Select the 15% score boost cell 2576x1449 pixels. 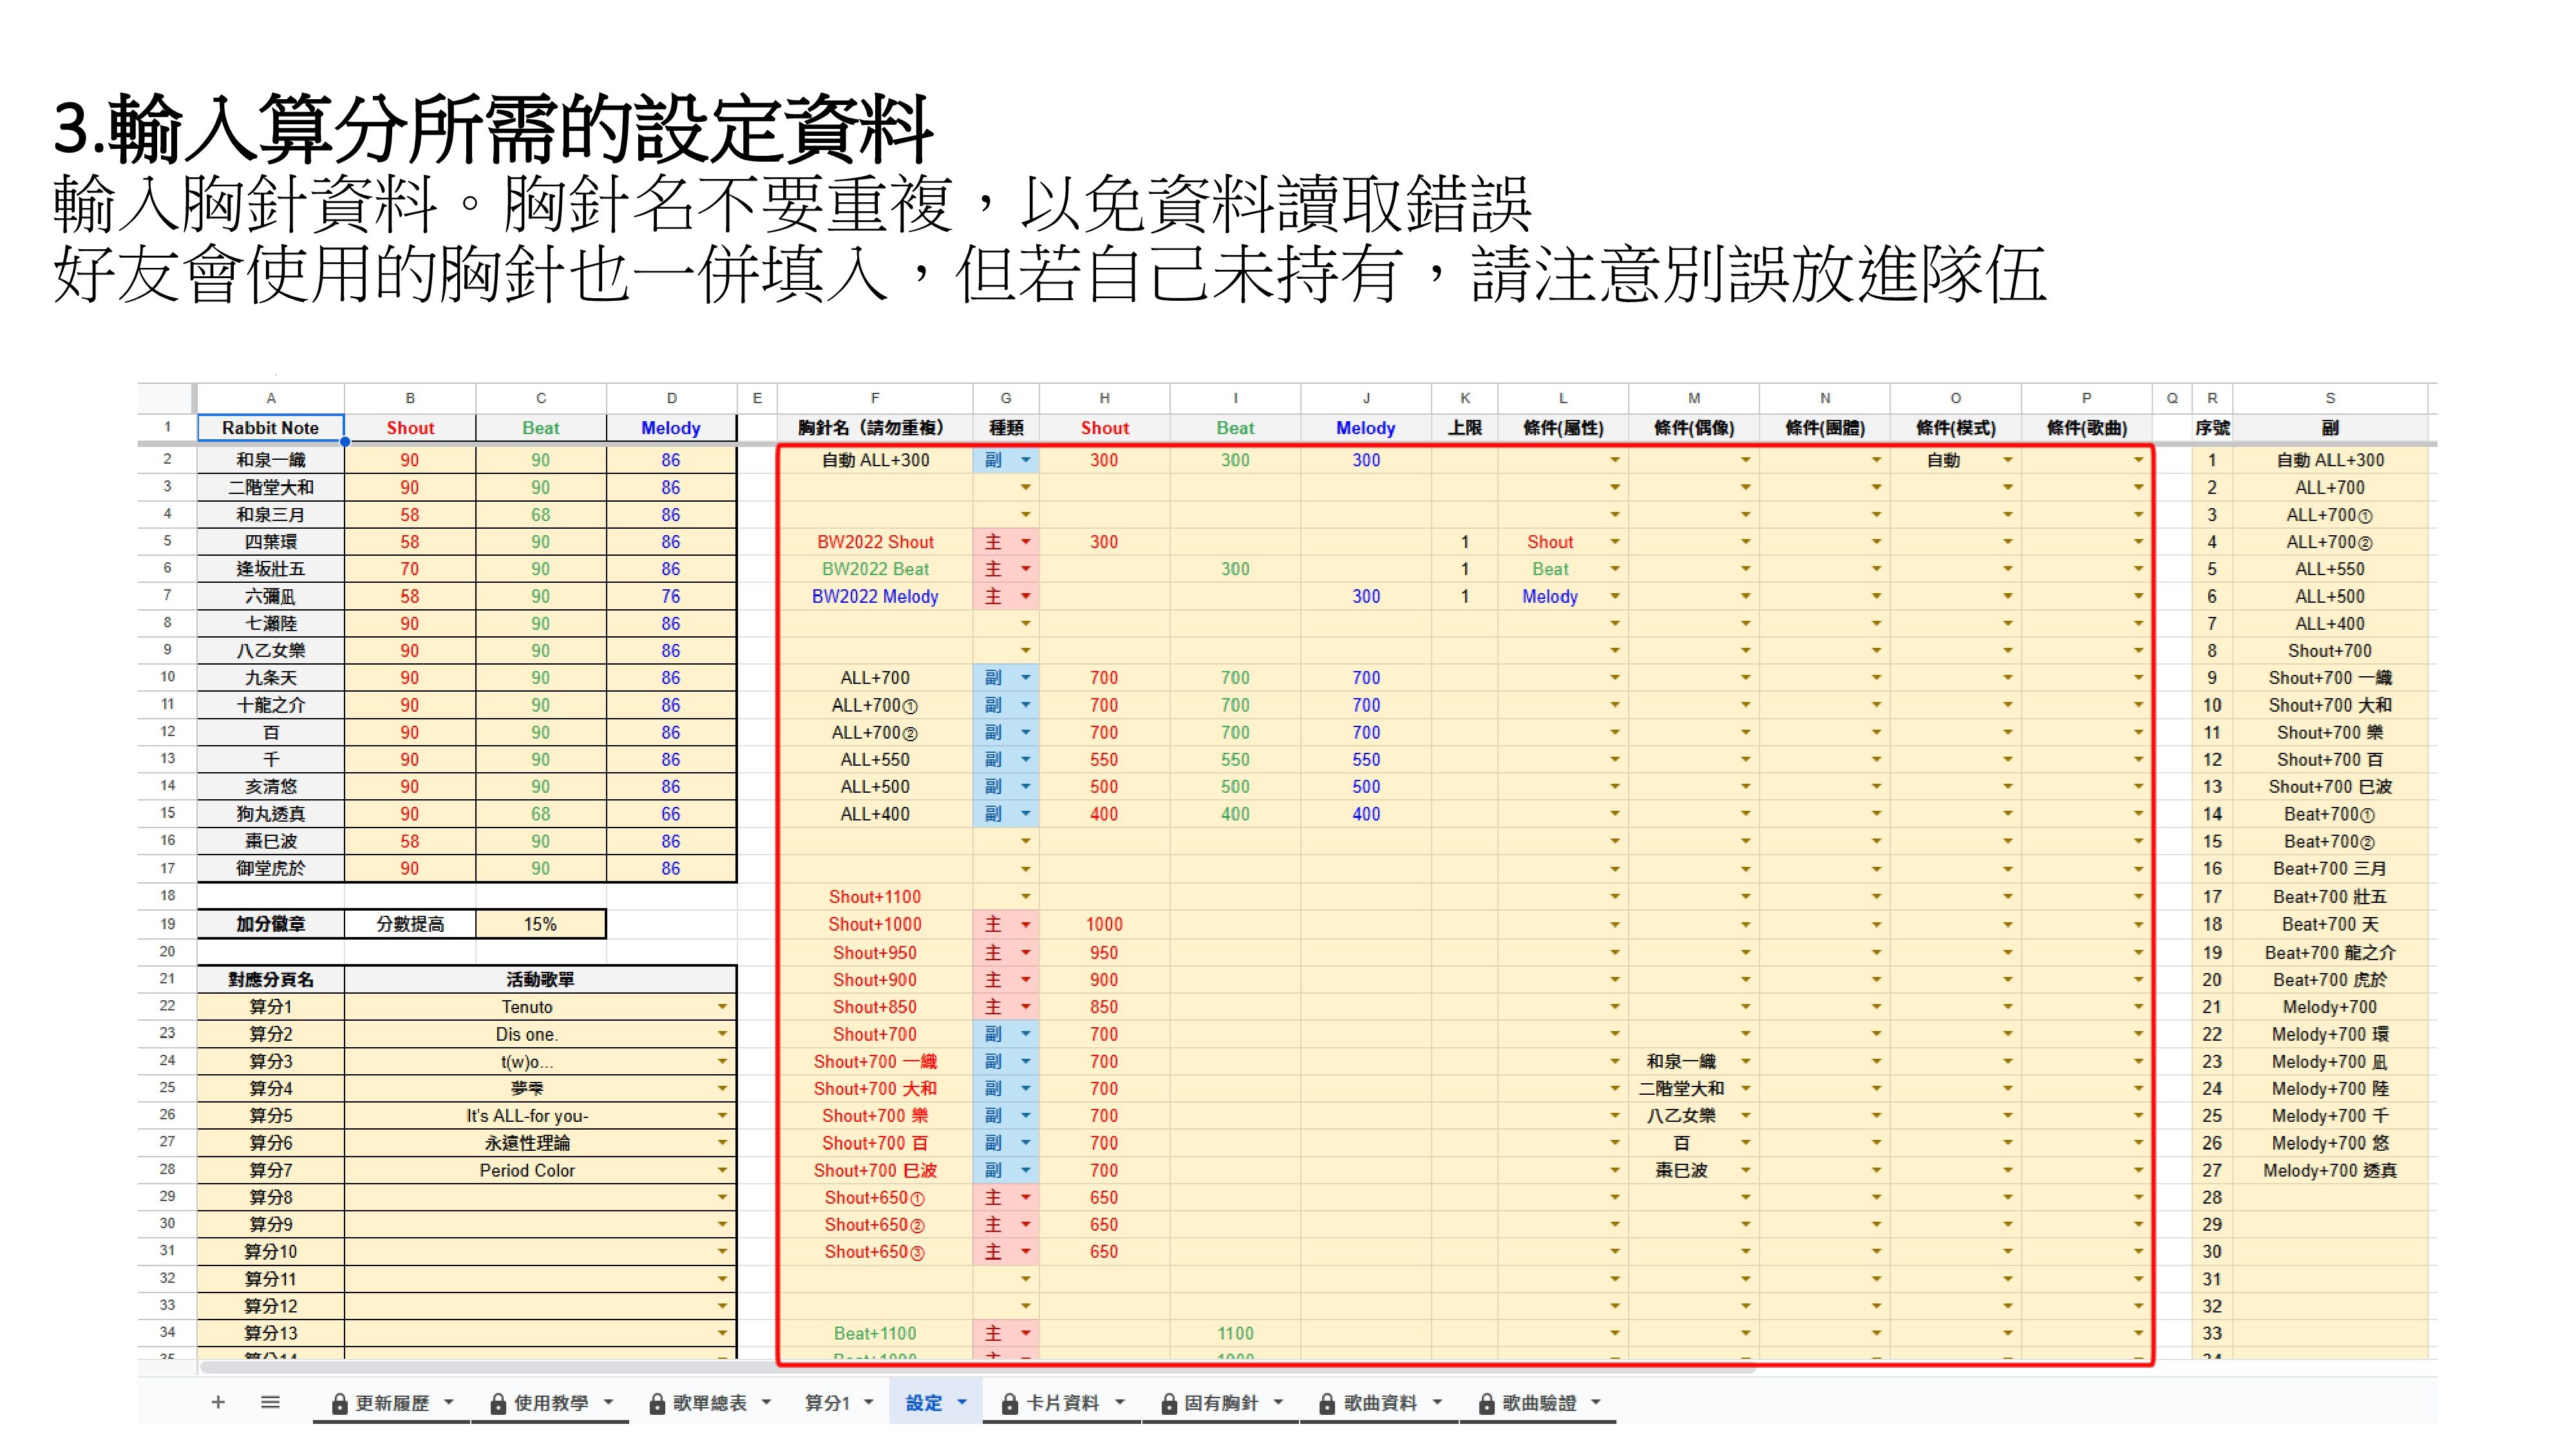click(x=540, y=924)
